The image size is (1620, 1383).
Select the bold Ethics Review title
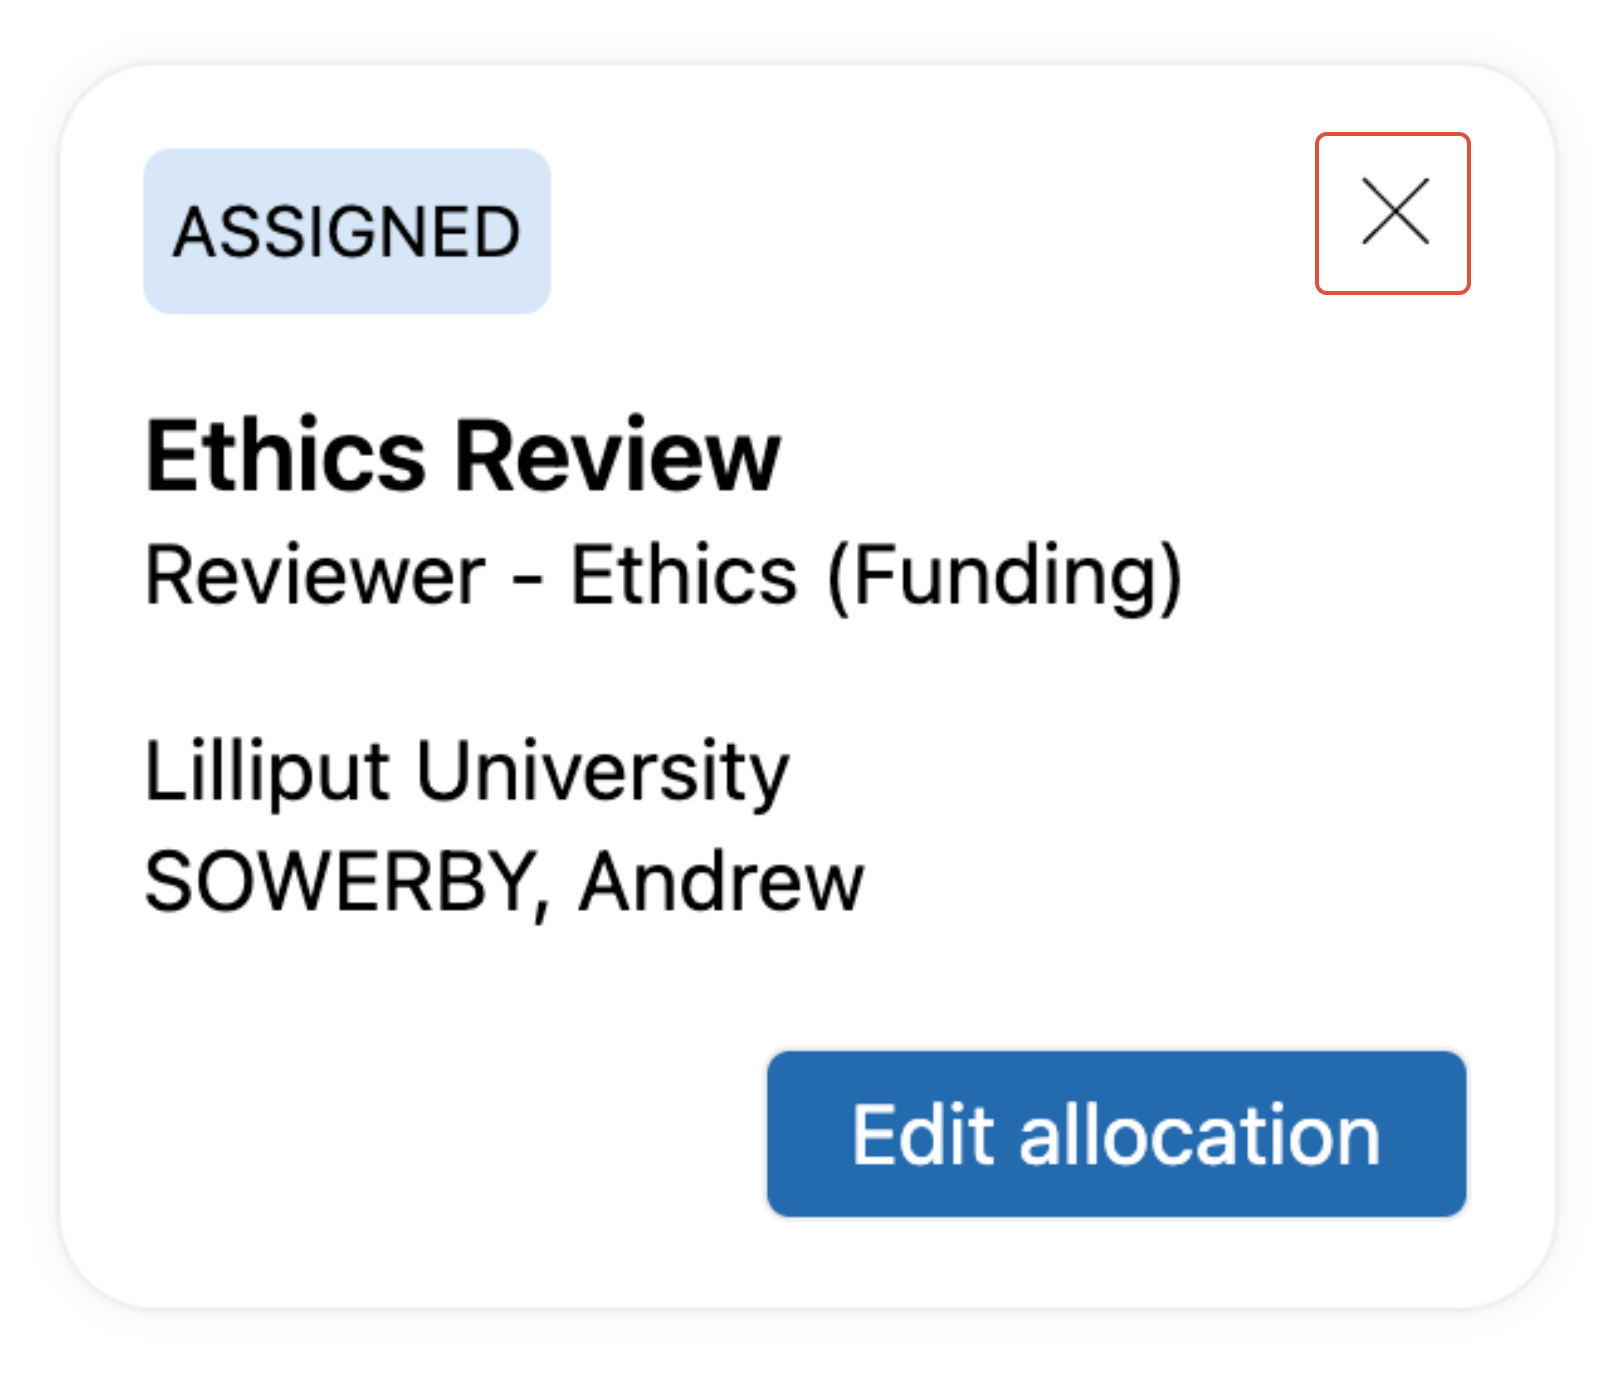click(462, 456)
